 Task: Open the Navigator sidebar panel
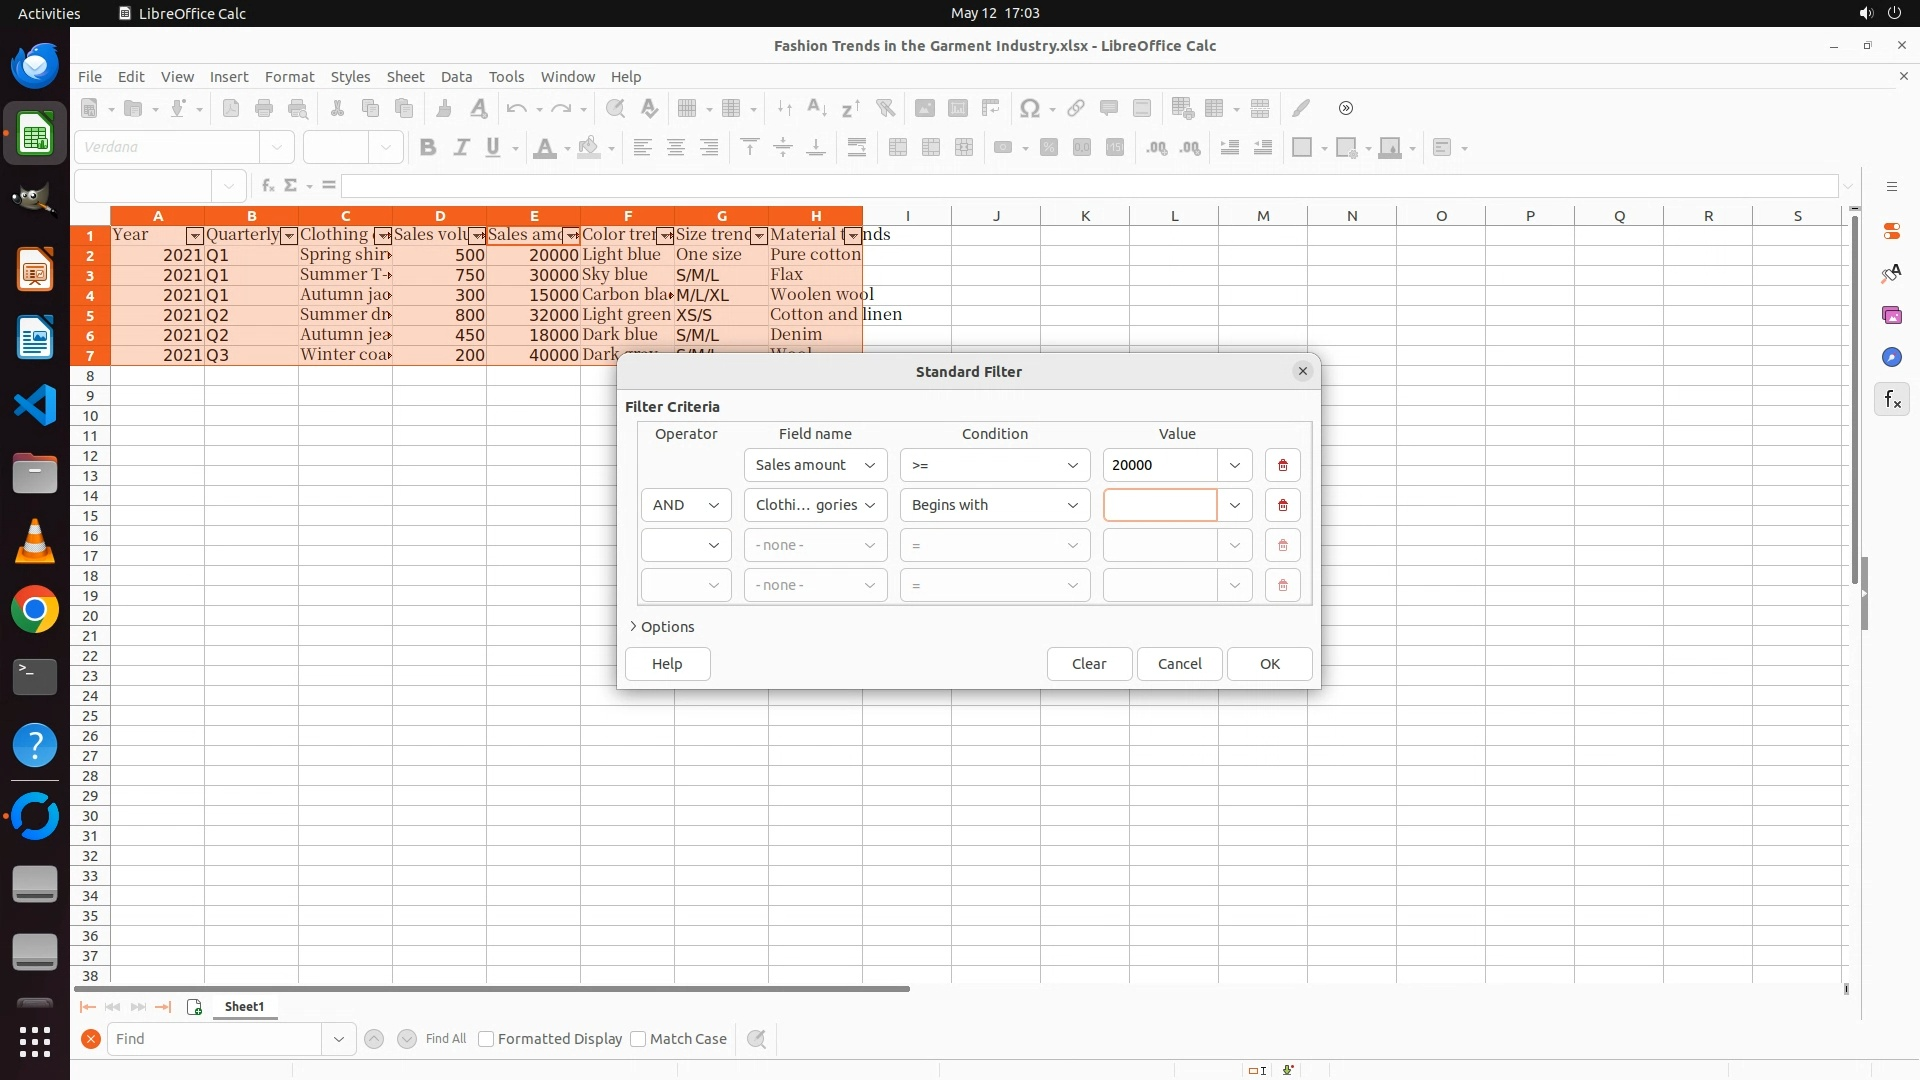1891,357
